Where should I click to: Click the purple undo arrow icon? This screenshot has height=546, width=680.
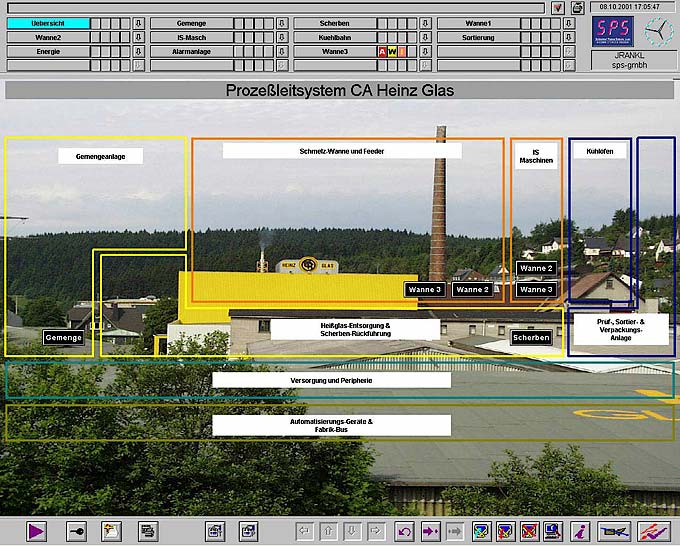tap(404, 531)
